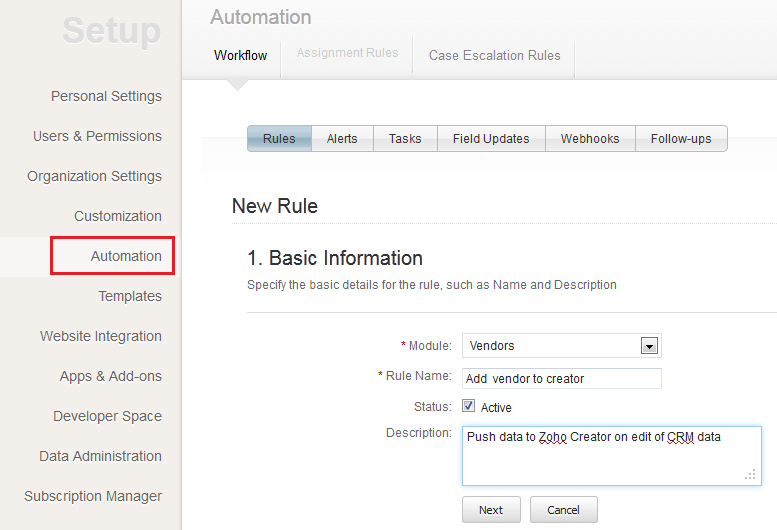Open the Webhooks sub-tab

pos(590,139)
